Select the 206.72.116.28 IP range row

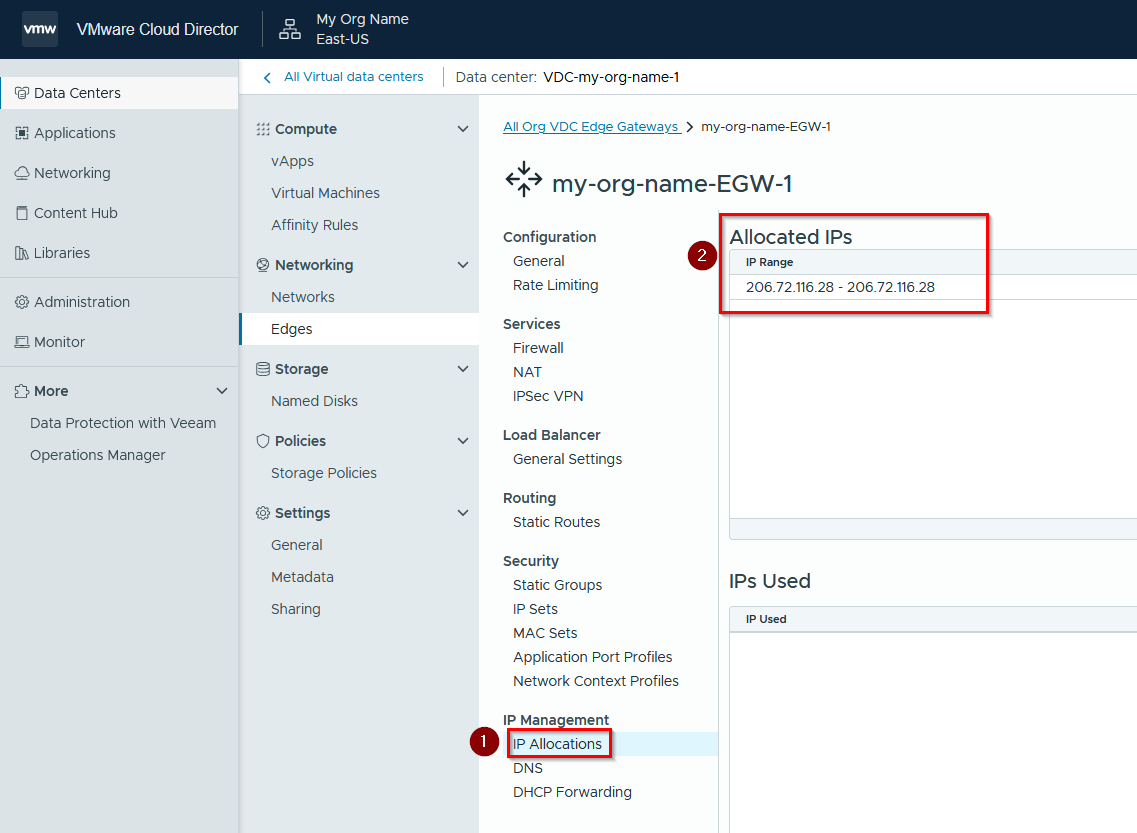coord(933,287)
